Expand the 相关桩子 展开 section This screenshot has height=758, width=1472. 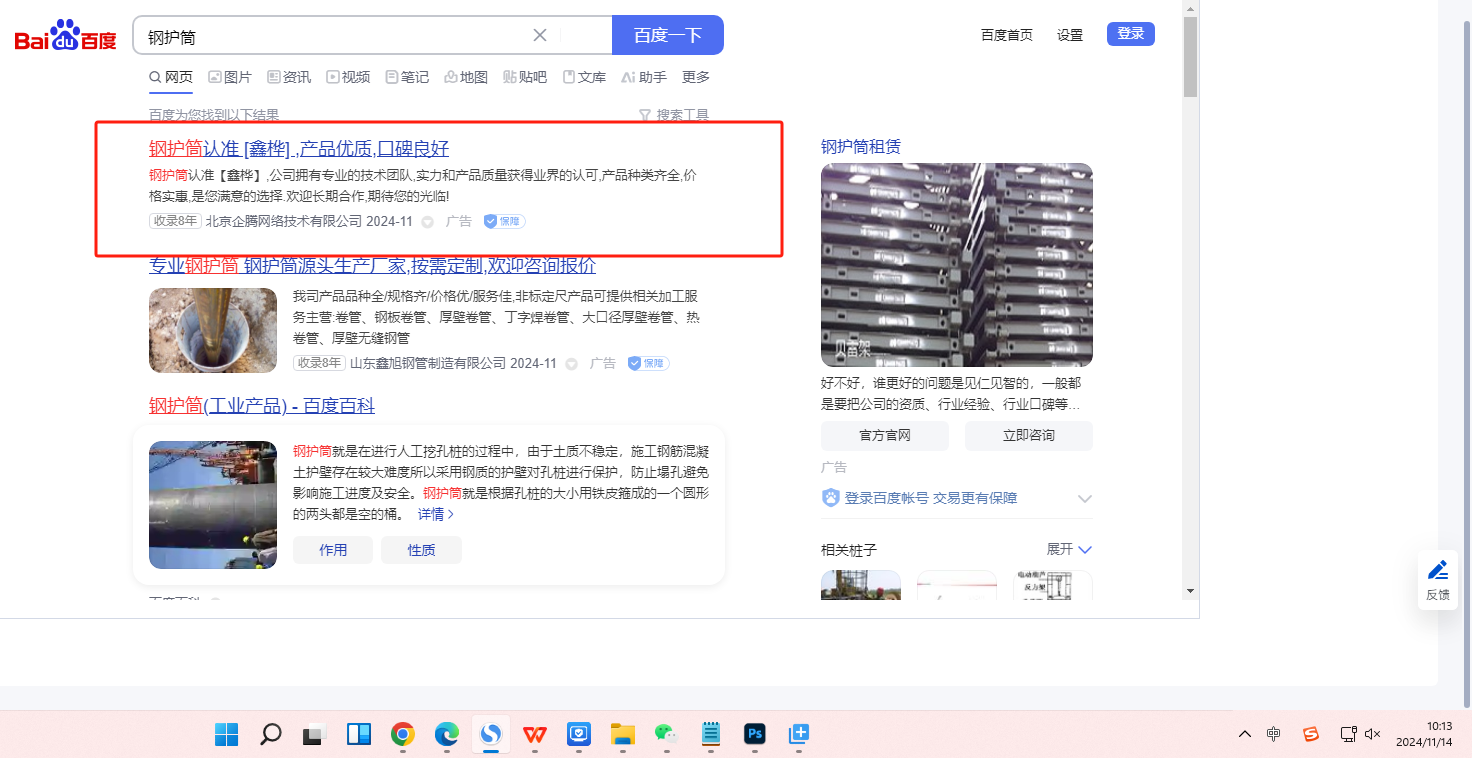(1069, 549)
